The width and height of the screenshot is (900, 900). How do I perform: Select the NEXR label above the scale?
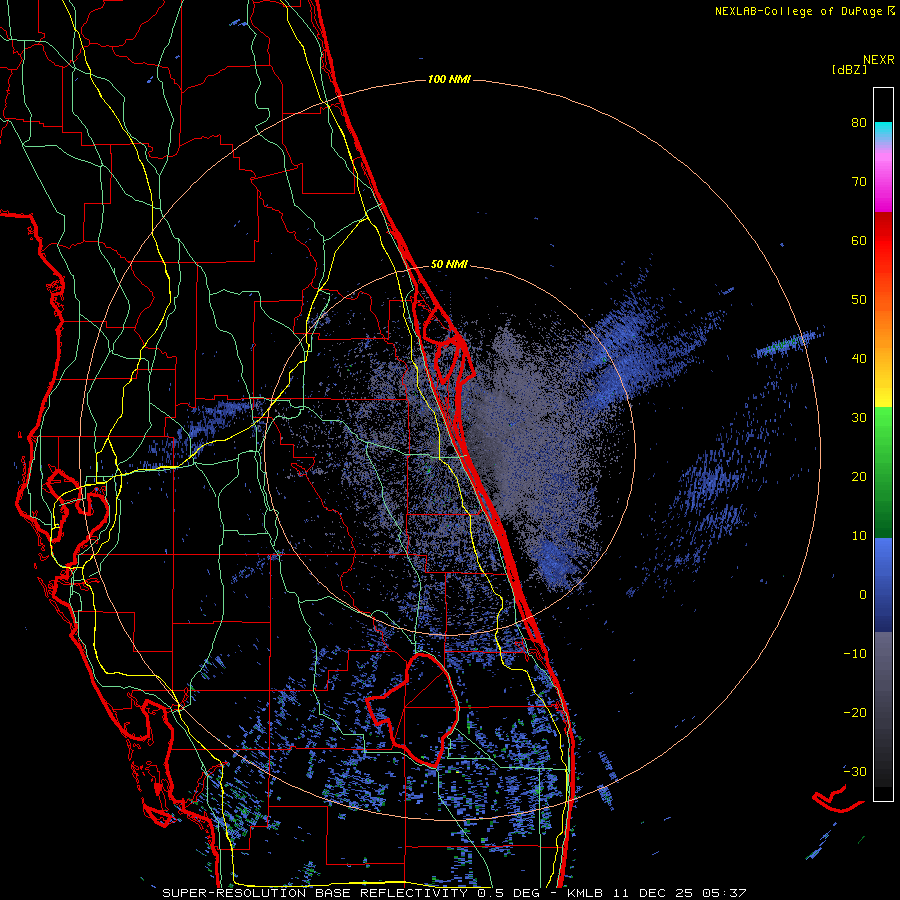[879, 59]
